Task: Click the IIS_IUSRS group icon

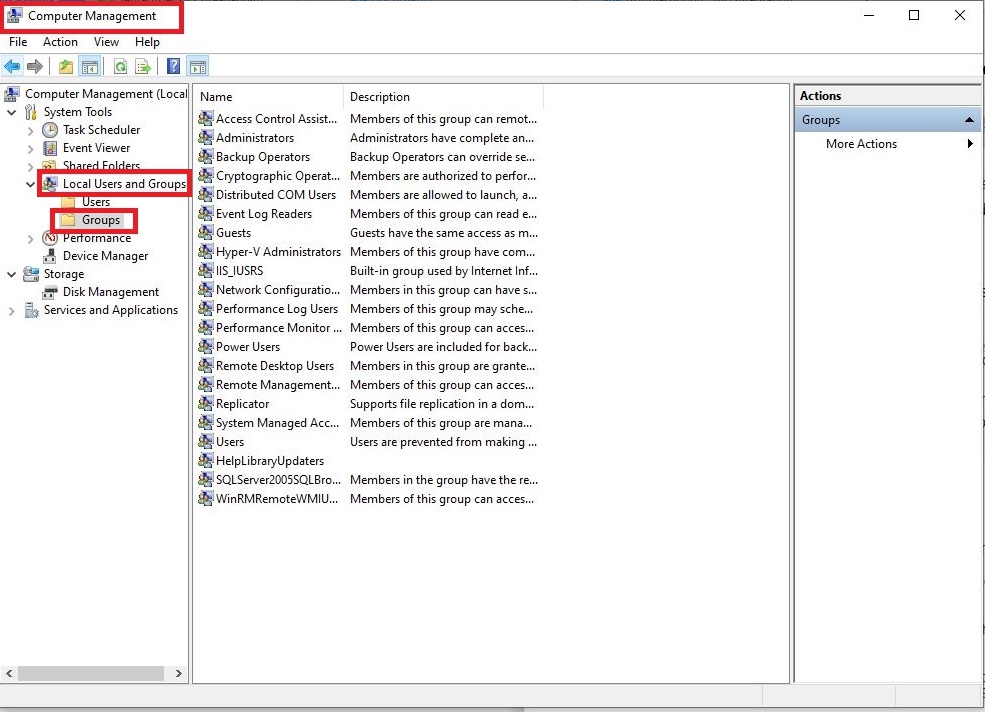Action: [x=205, y=270]
